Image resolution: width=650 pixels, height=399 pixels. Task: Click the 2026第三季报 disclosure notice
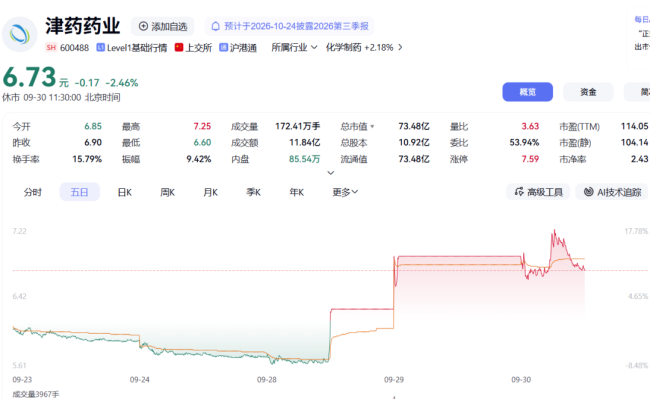289,27
